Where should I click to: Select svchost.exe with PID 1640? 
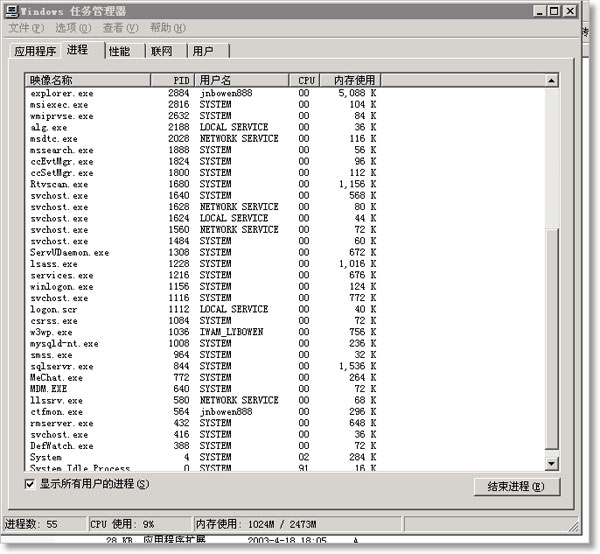click(203, 196)
